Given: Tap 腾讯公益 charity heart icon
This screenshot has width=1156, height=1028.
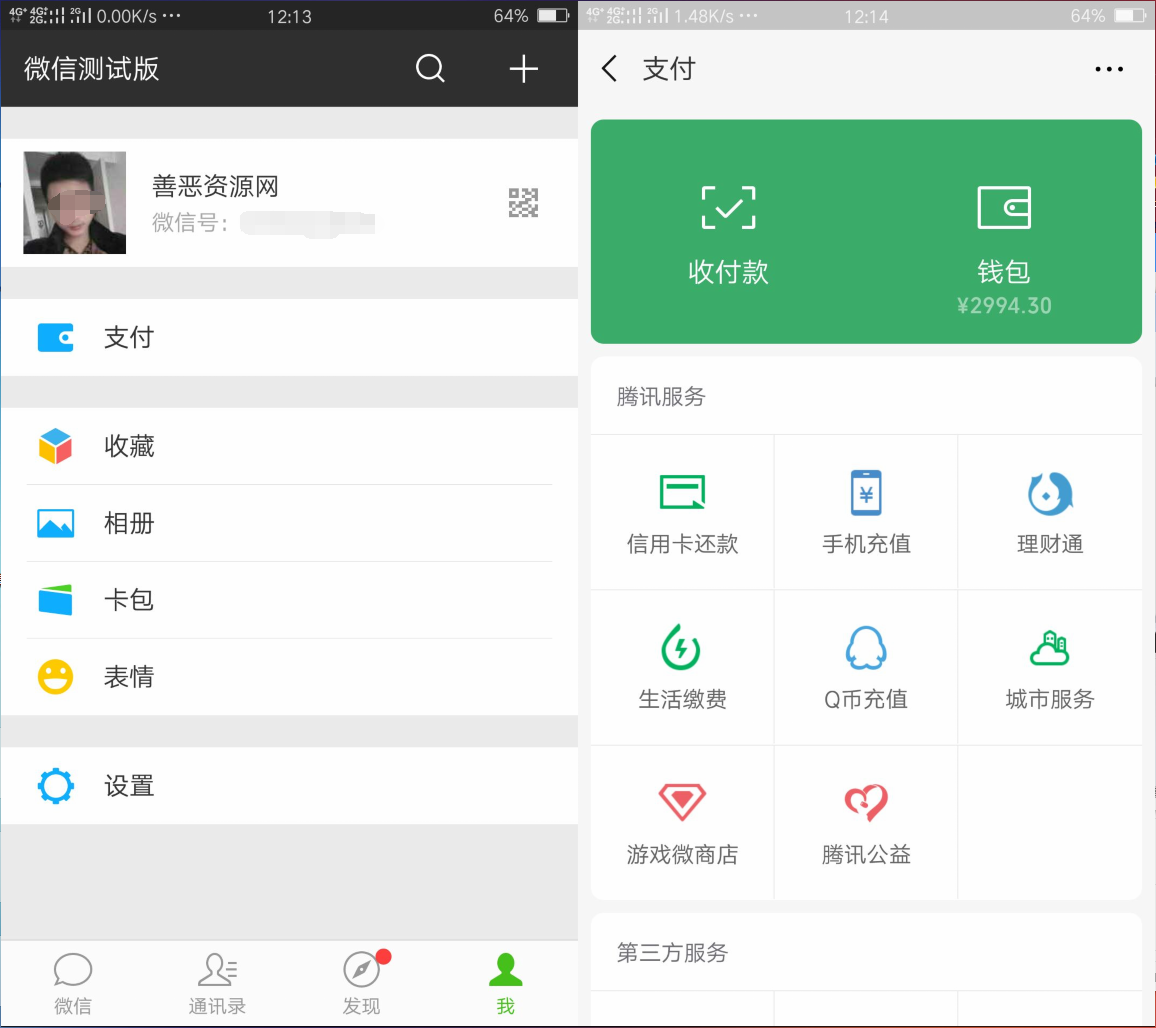Looking at the screenshot, I should coord(866,802).
